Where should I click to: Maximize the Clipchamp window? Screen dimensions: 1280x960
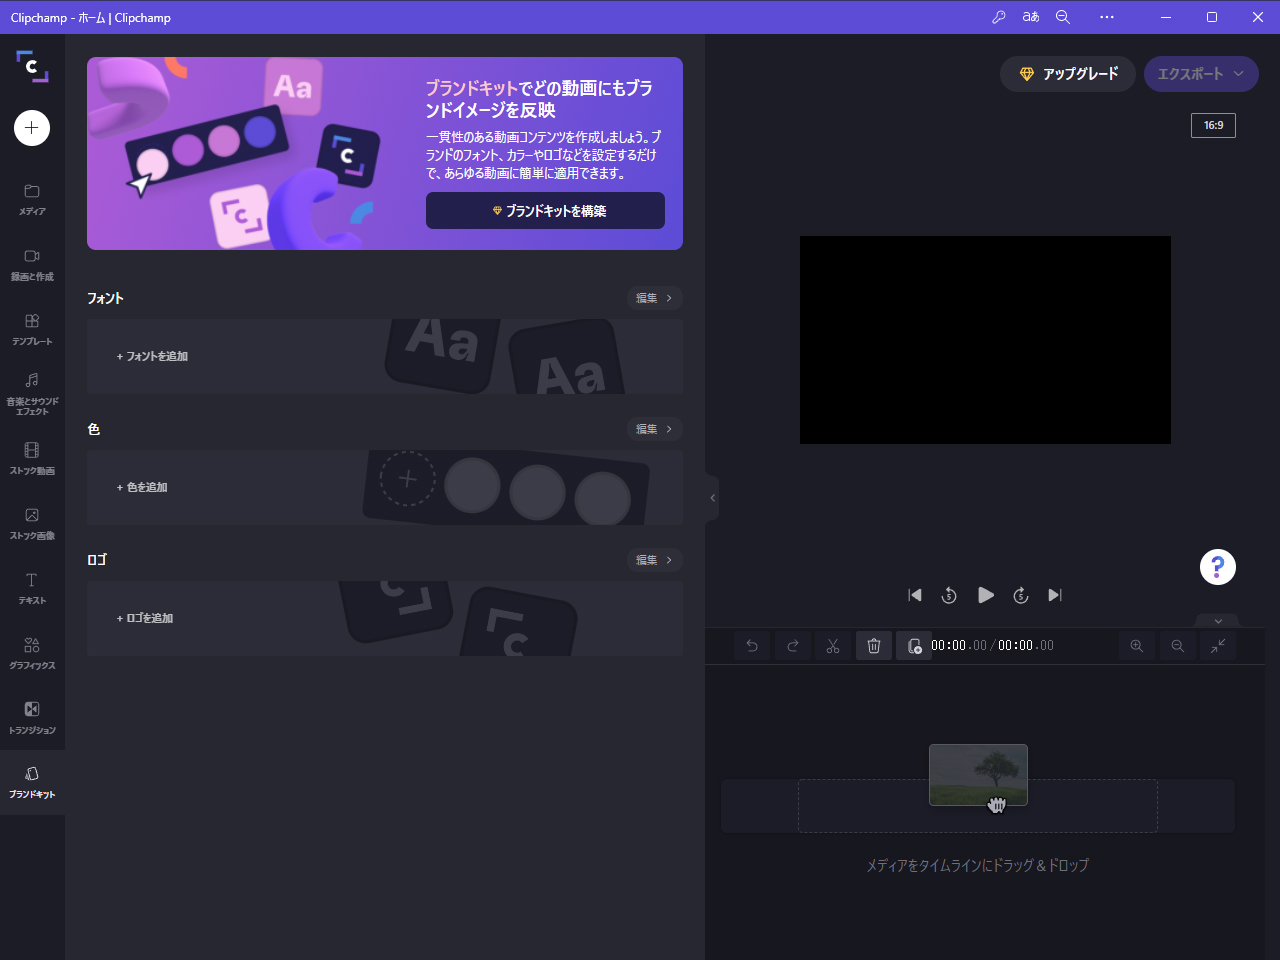tap(1212, 17)
